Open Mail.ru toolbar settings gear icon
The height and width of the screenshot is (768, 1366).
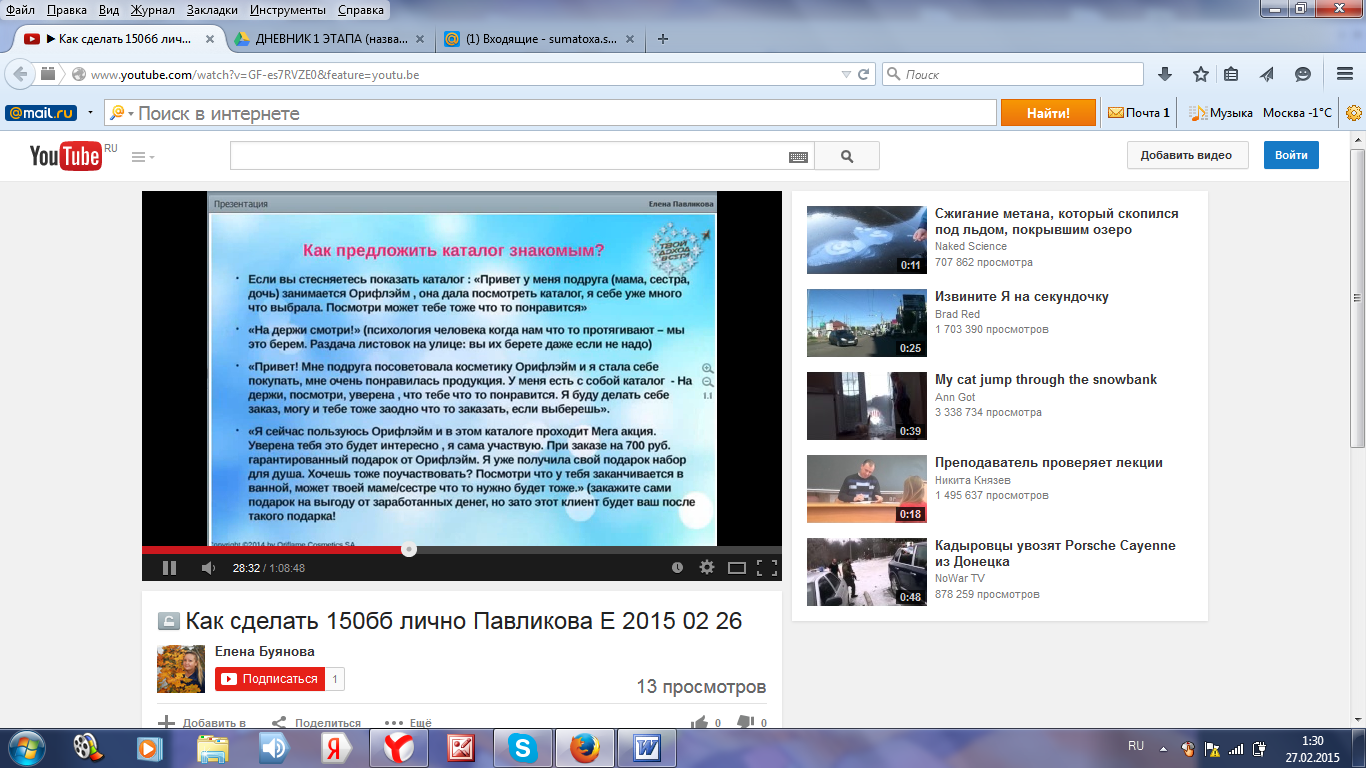coord(1354,113)
